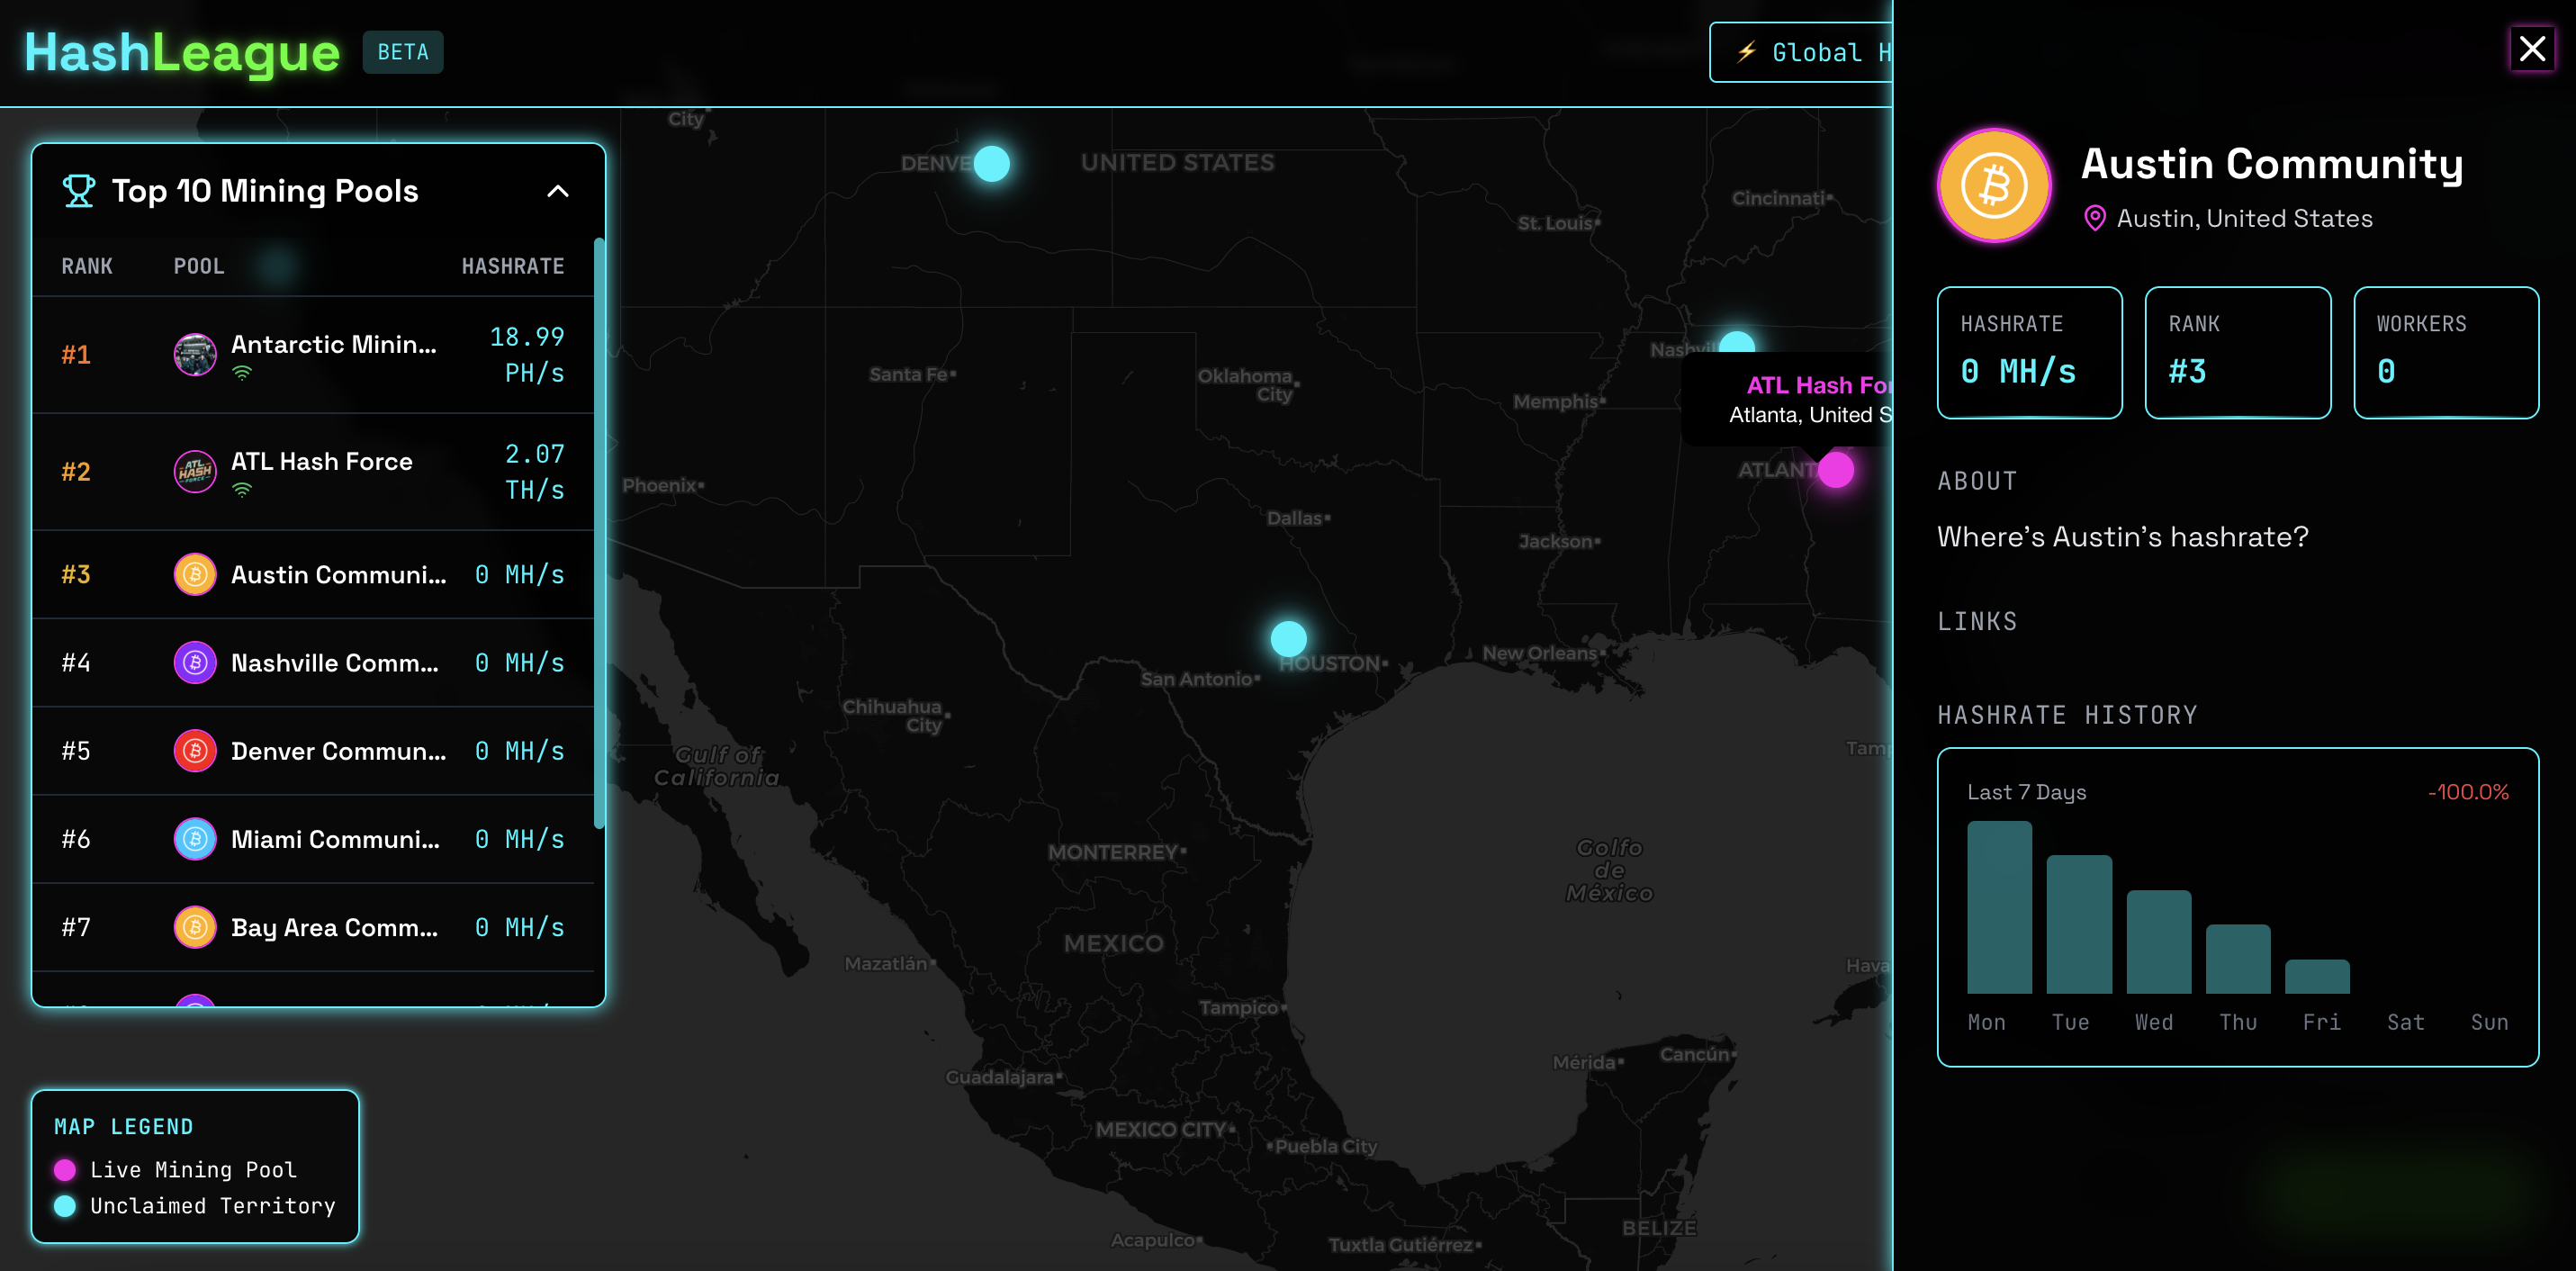Click the HashLeague logo title
This screenshot has height=1271, width=2576.
182,52
